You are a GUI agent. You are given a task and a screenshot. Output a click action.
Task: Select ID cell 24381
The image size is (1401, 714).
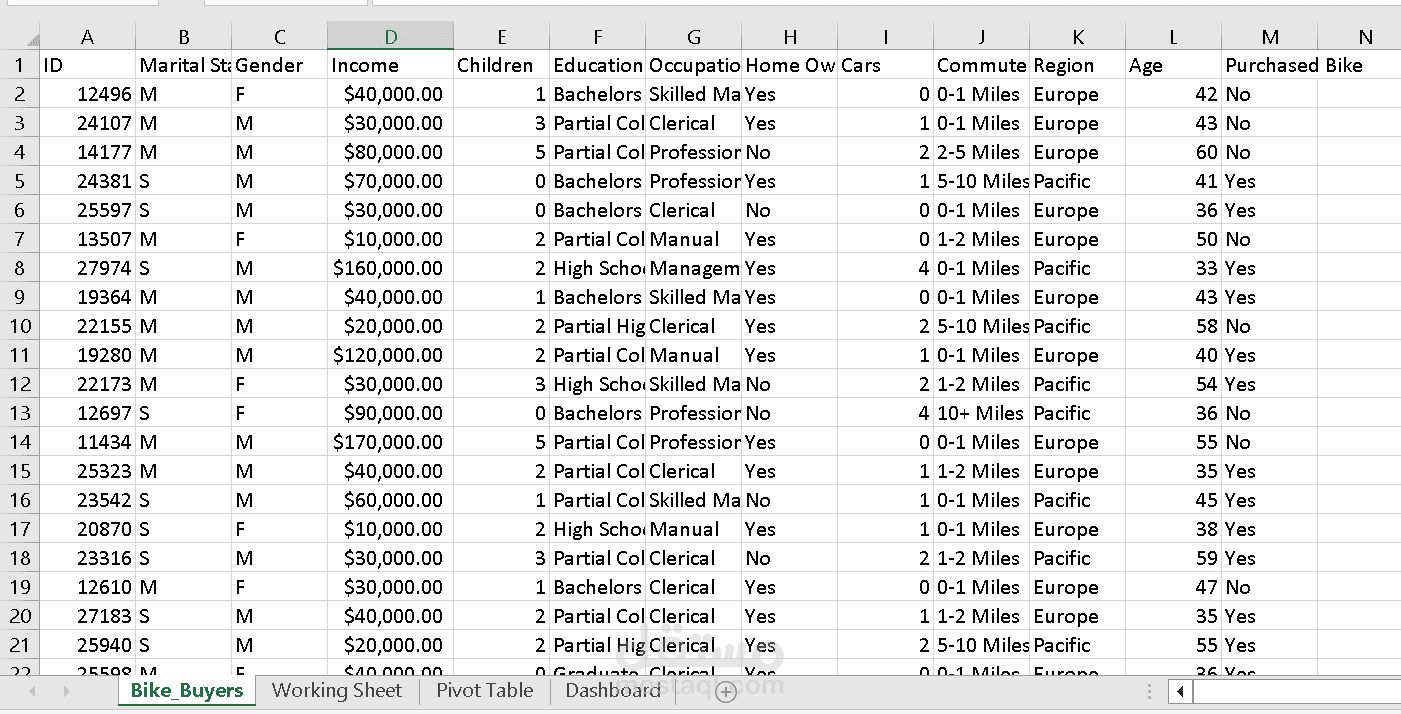click(x=88, y=181)
